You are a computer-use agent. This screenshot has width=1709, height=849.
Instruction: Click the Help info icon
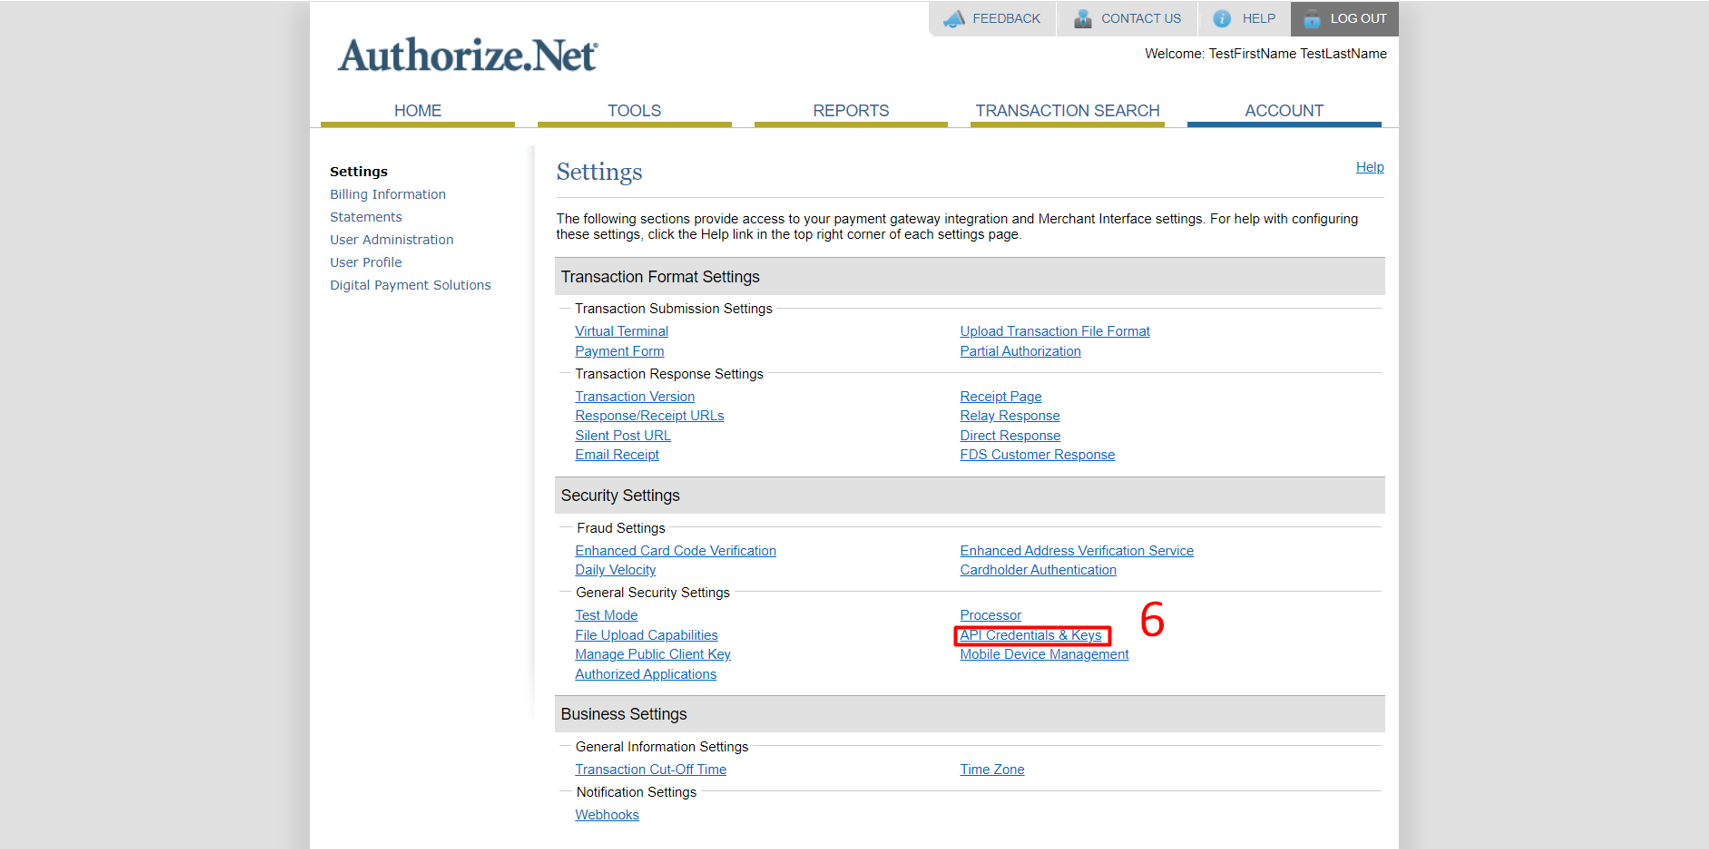pos(1221,19)
